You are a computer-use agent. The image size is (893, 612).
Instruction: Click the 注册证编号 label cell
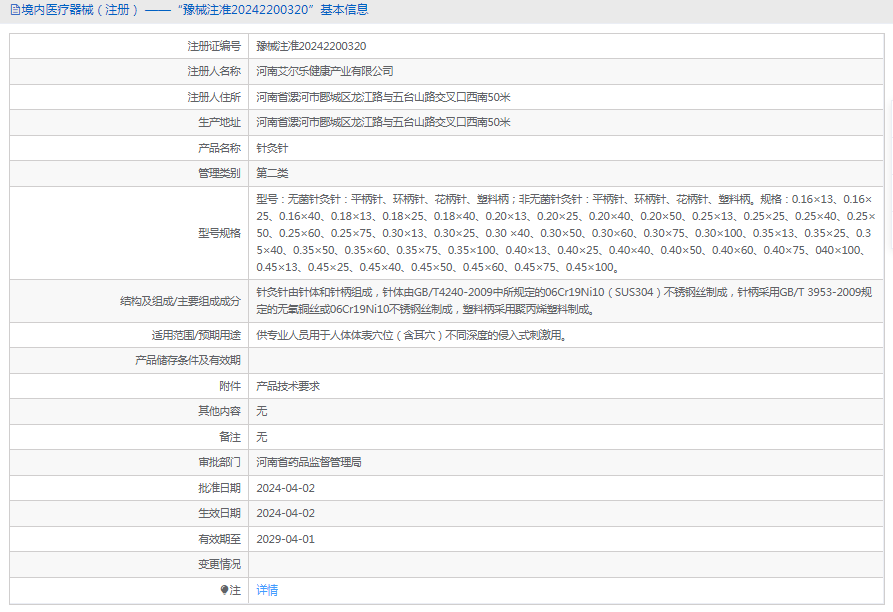click(x=214, y=46)
